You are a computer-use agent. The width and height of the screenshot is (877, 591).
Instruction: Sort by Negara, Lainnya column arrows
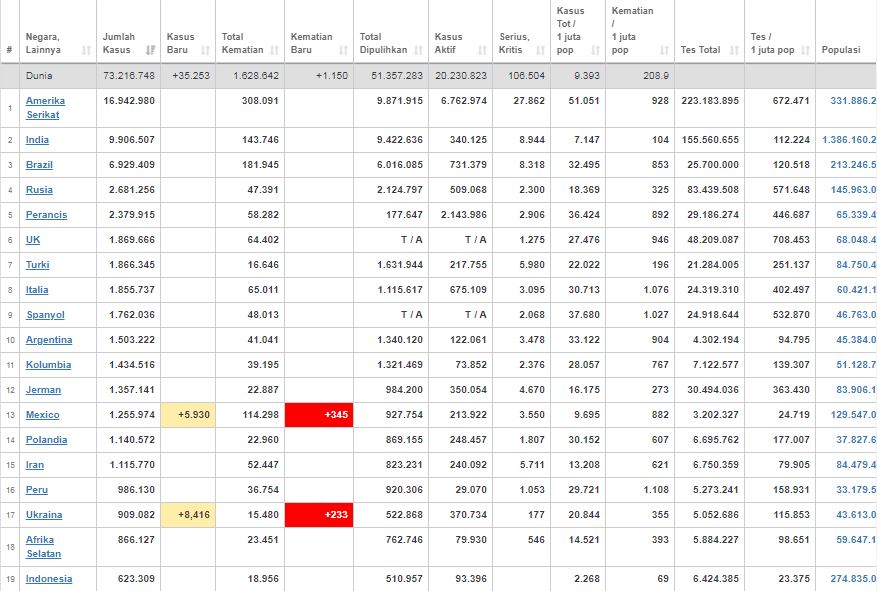[x=86, y=50]
